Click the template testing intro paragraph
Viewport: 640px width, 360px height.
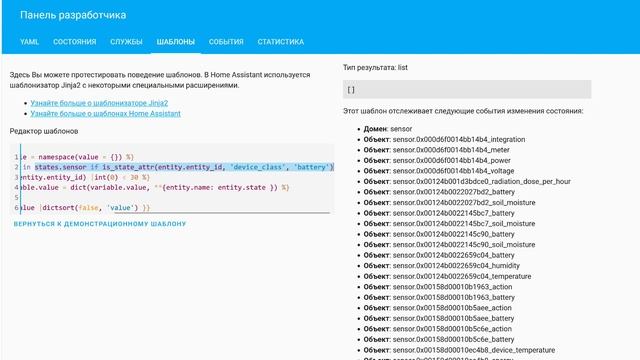pos(160,80)
